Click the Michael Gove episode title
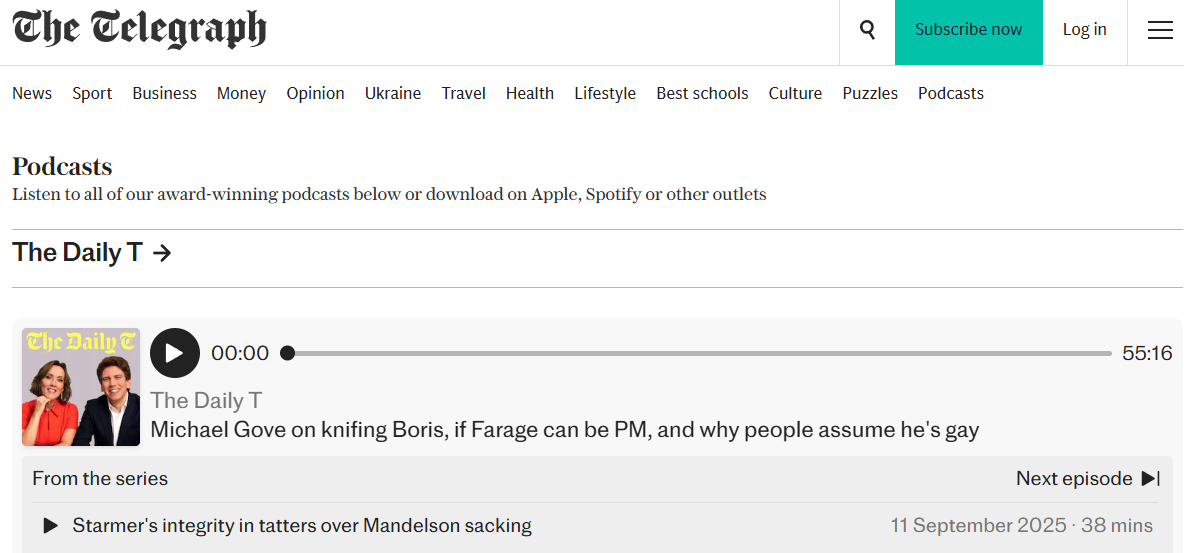The image size is (1184, 553). 564,430
